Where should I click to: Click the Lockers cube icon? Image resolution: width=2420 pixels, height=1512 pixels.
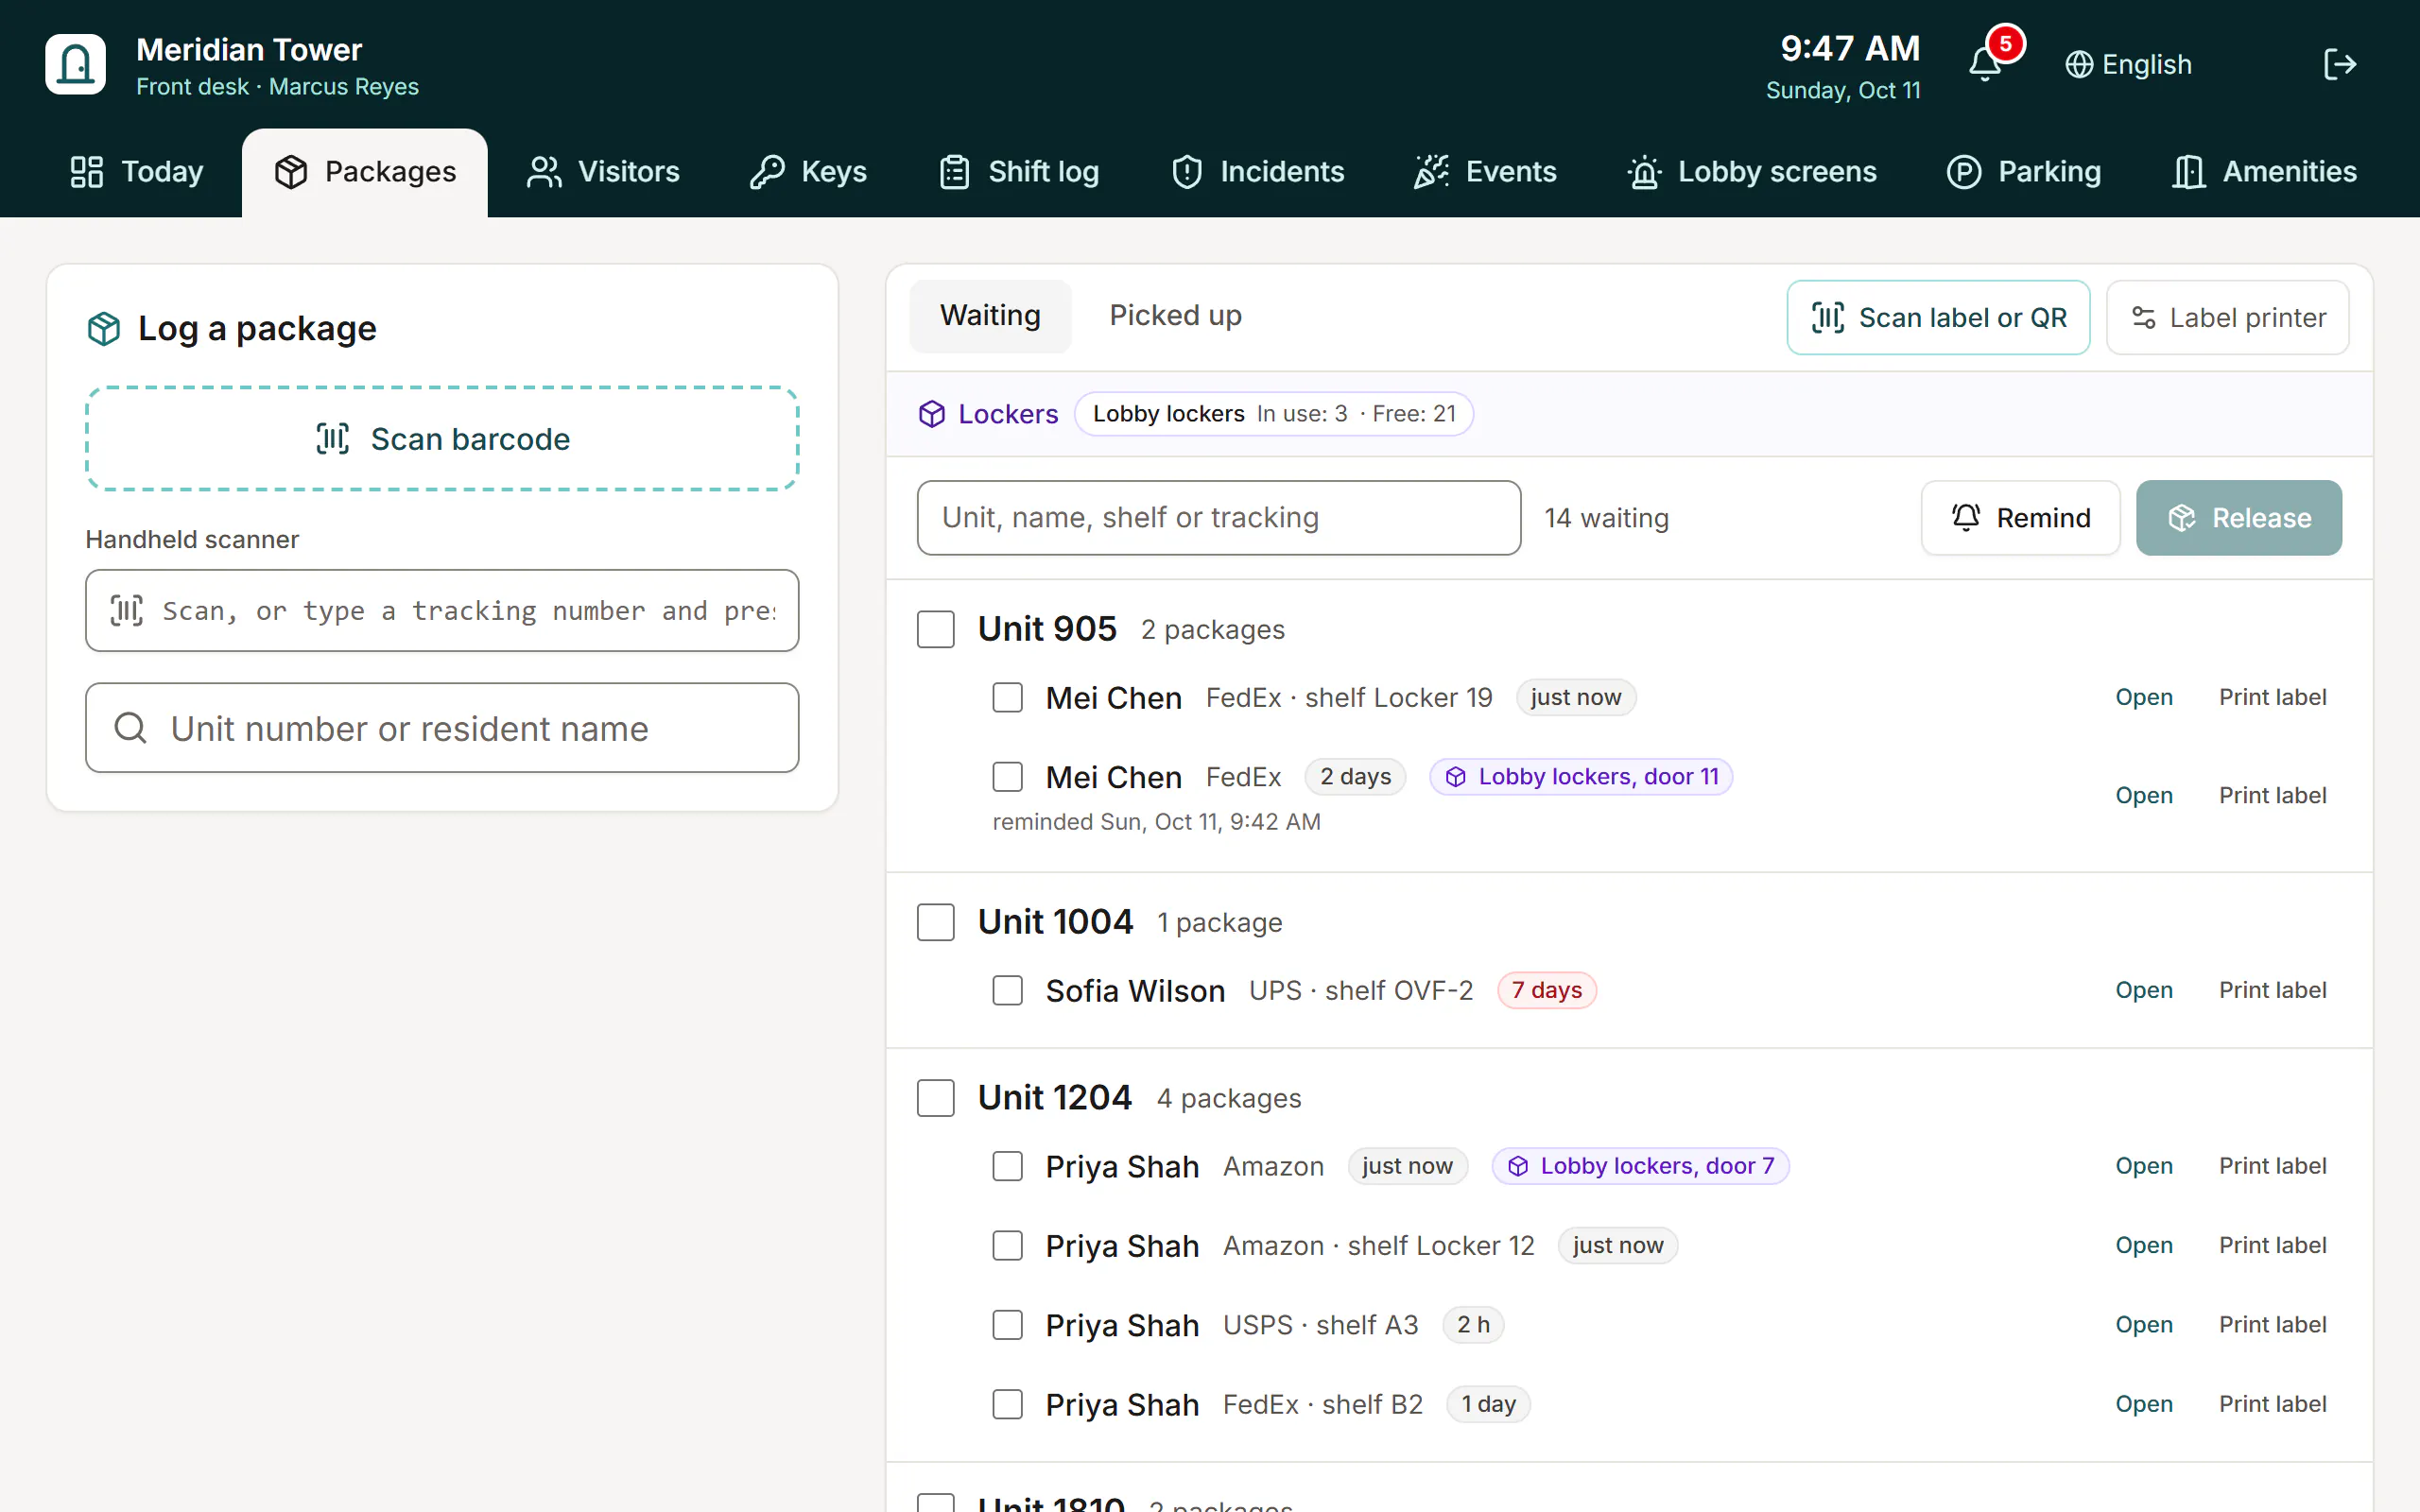pyautogui.click(x=932, y=414)
